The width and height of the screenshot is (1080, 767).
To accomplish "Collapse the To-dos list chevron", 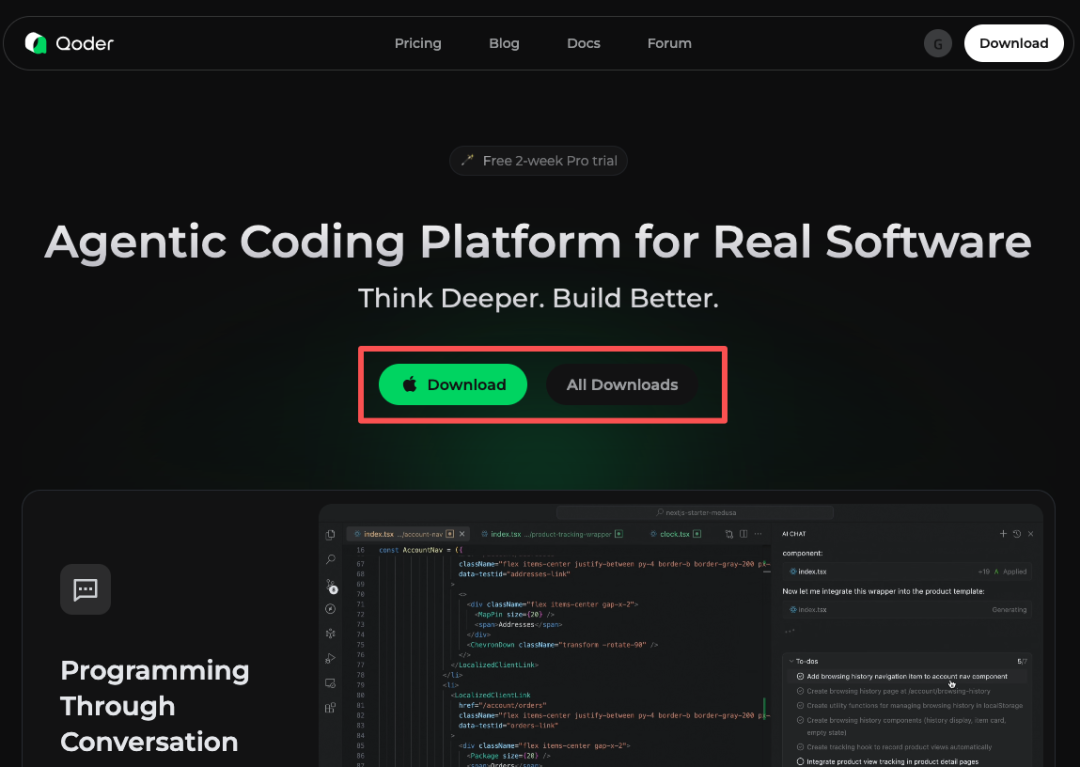I will pyautogui.click(x=791, y=661).
